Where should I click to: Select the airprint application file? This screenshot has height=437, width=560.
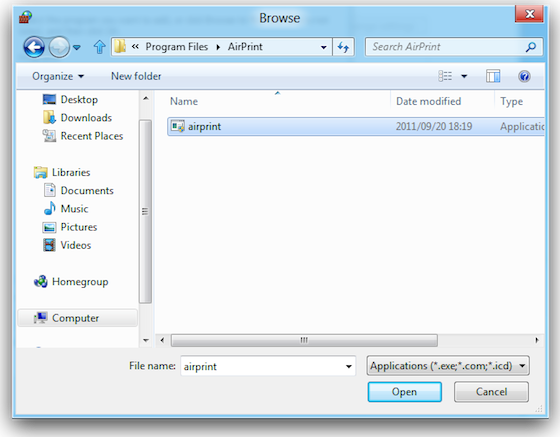click(356, 126)
